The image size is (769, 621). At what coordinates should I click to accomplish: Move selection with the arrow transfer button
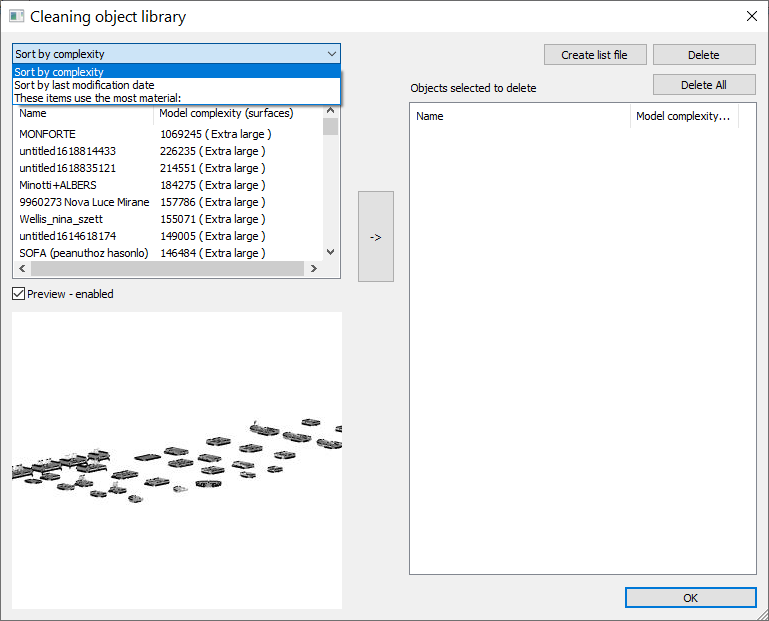pyautogui.click(x=376, y=237)
